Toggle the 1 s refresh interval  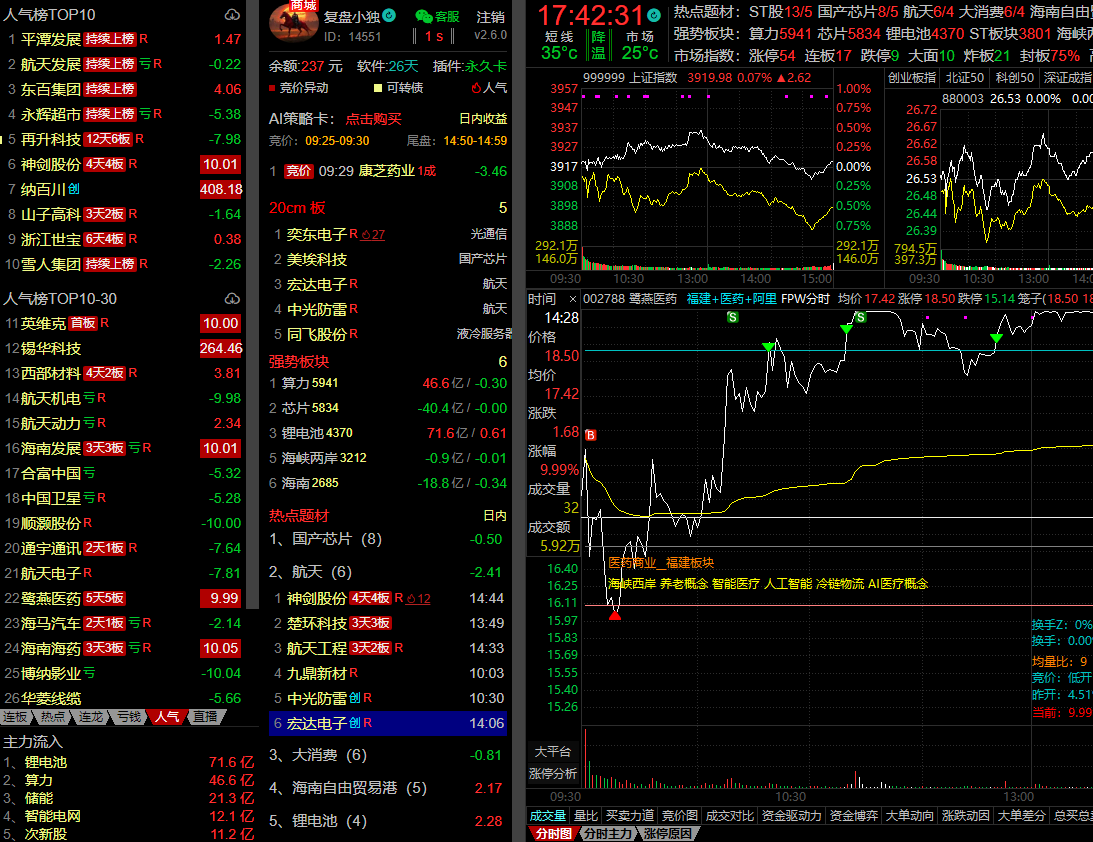click(x=434, y=36)
